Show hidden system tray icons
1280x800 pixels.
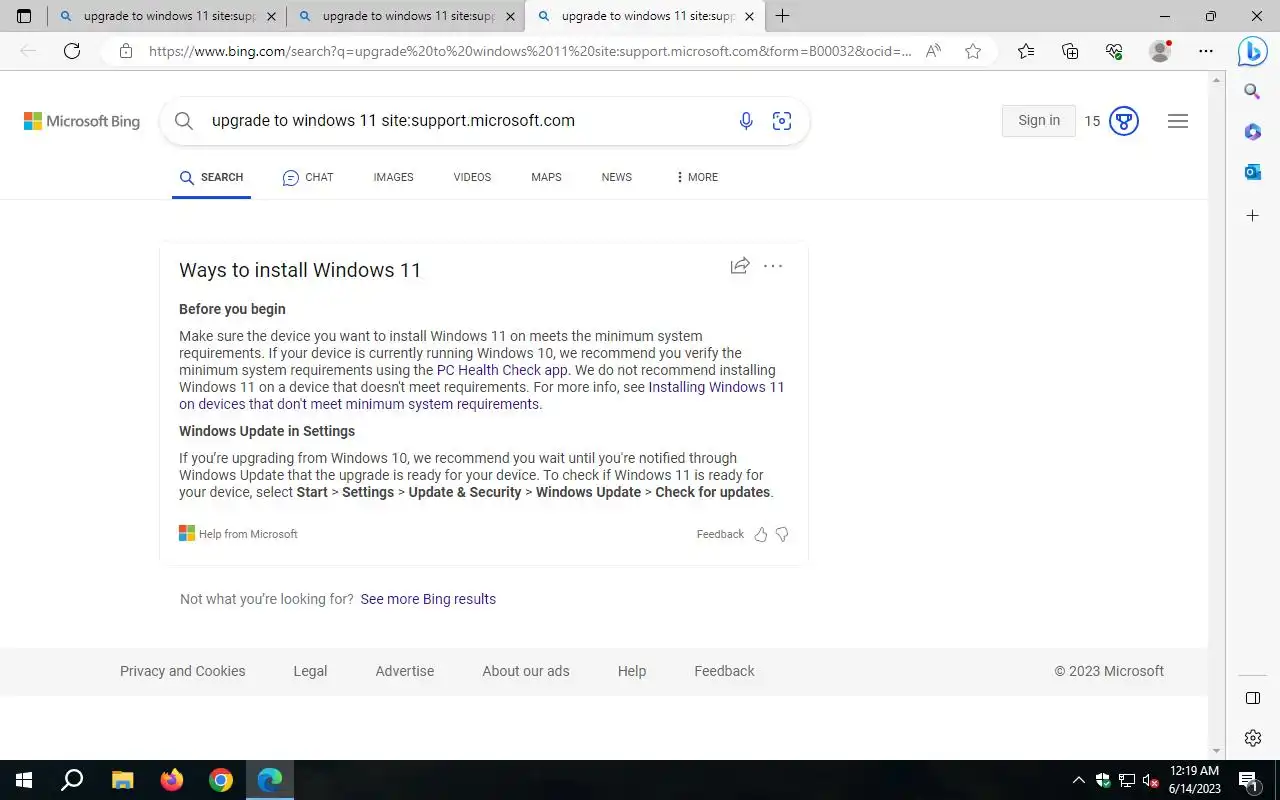1078,780
